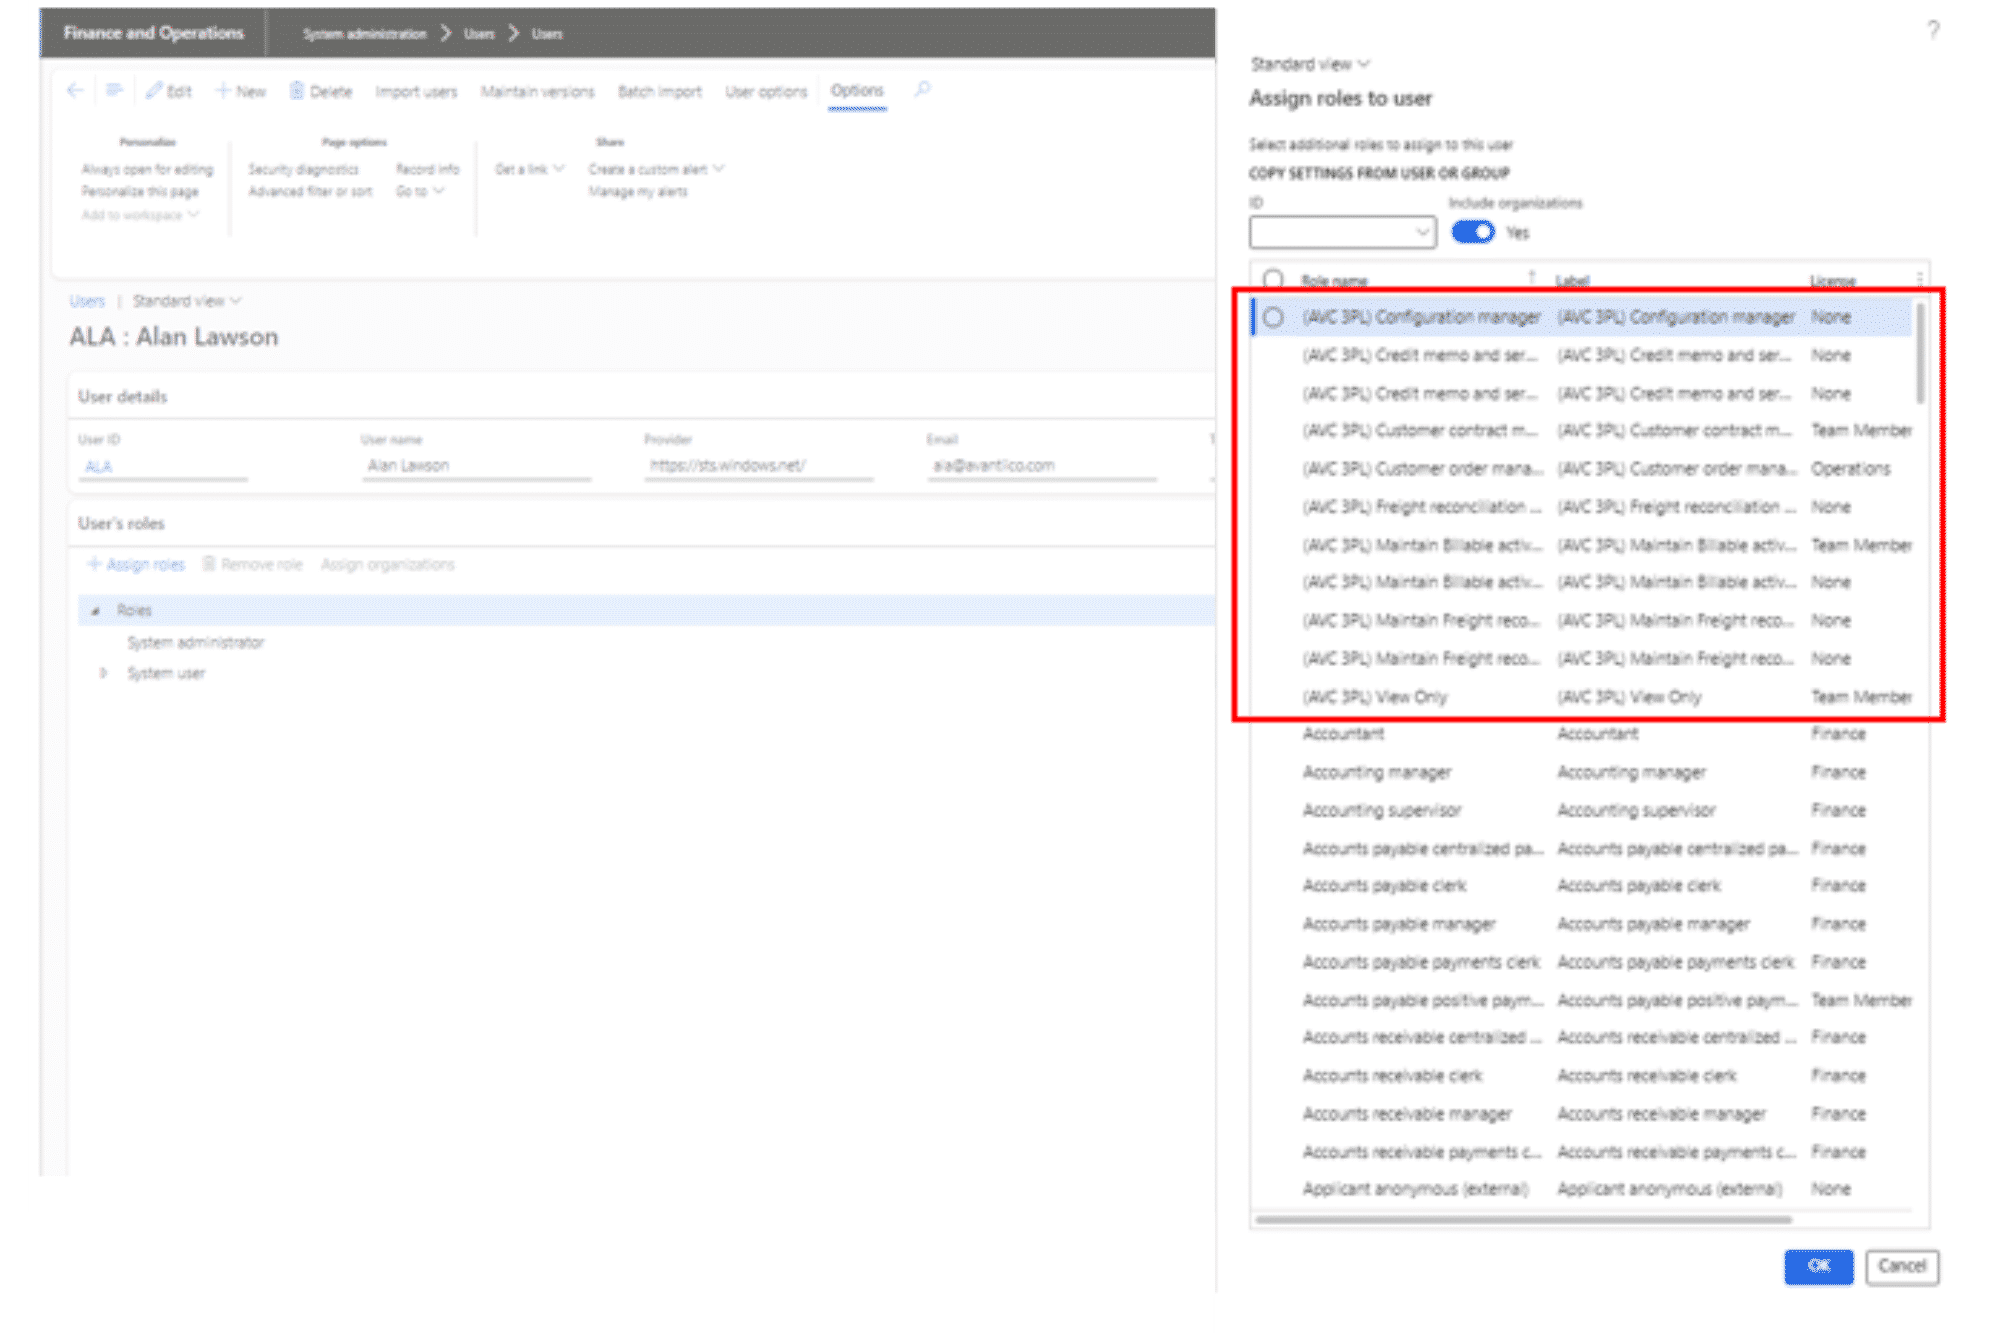Click the Provider field

[758, 466]
